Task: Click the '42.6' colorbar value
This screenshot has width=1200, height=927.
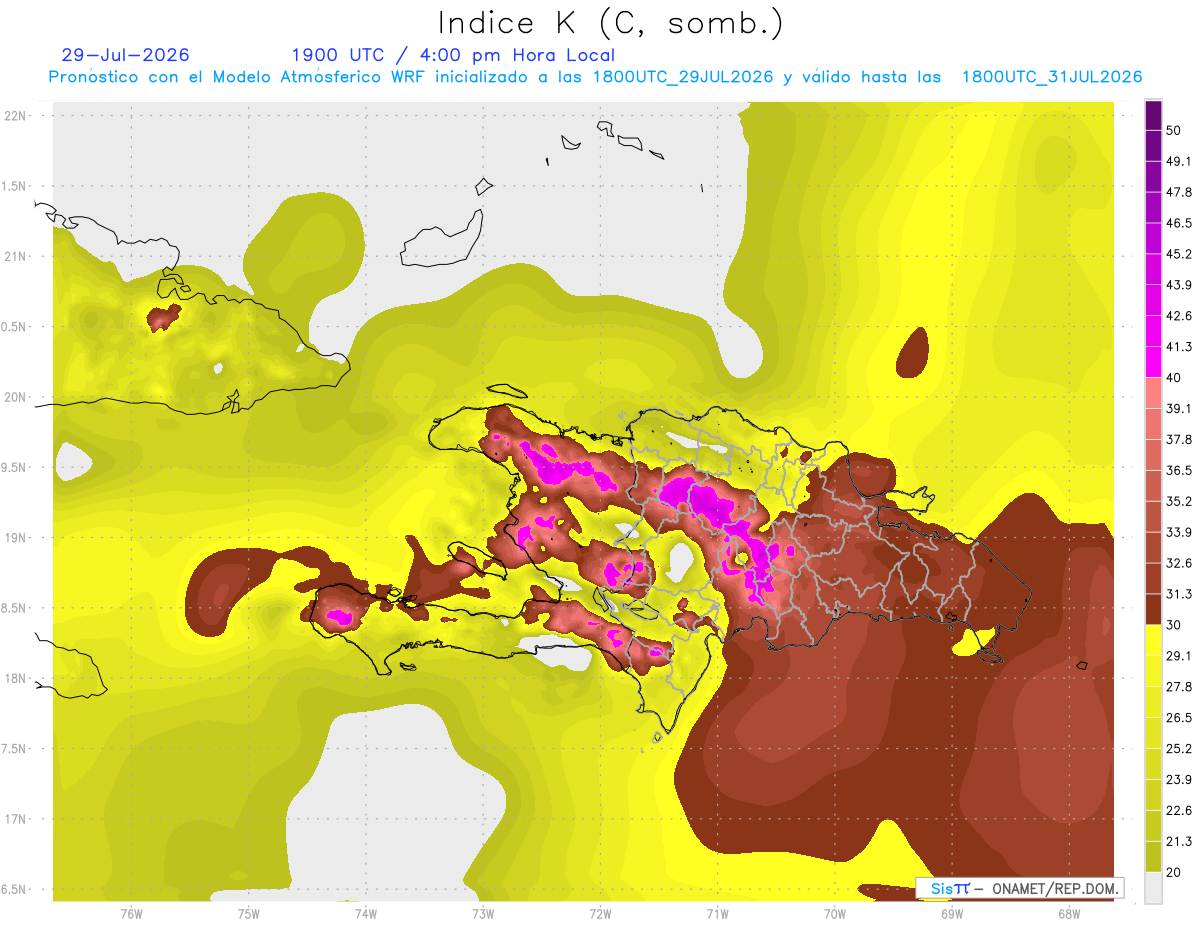Action: click(1178, 316)
